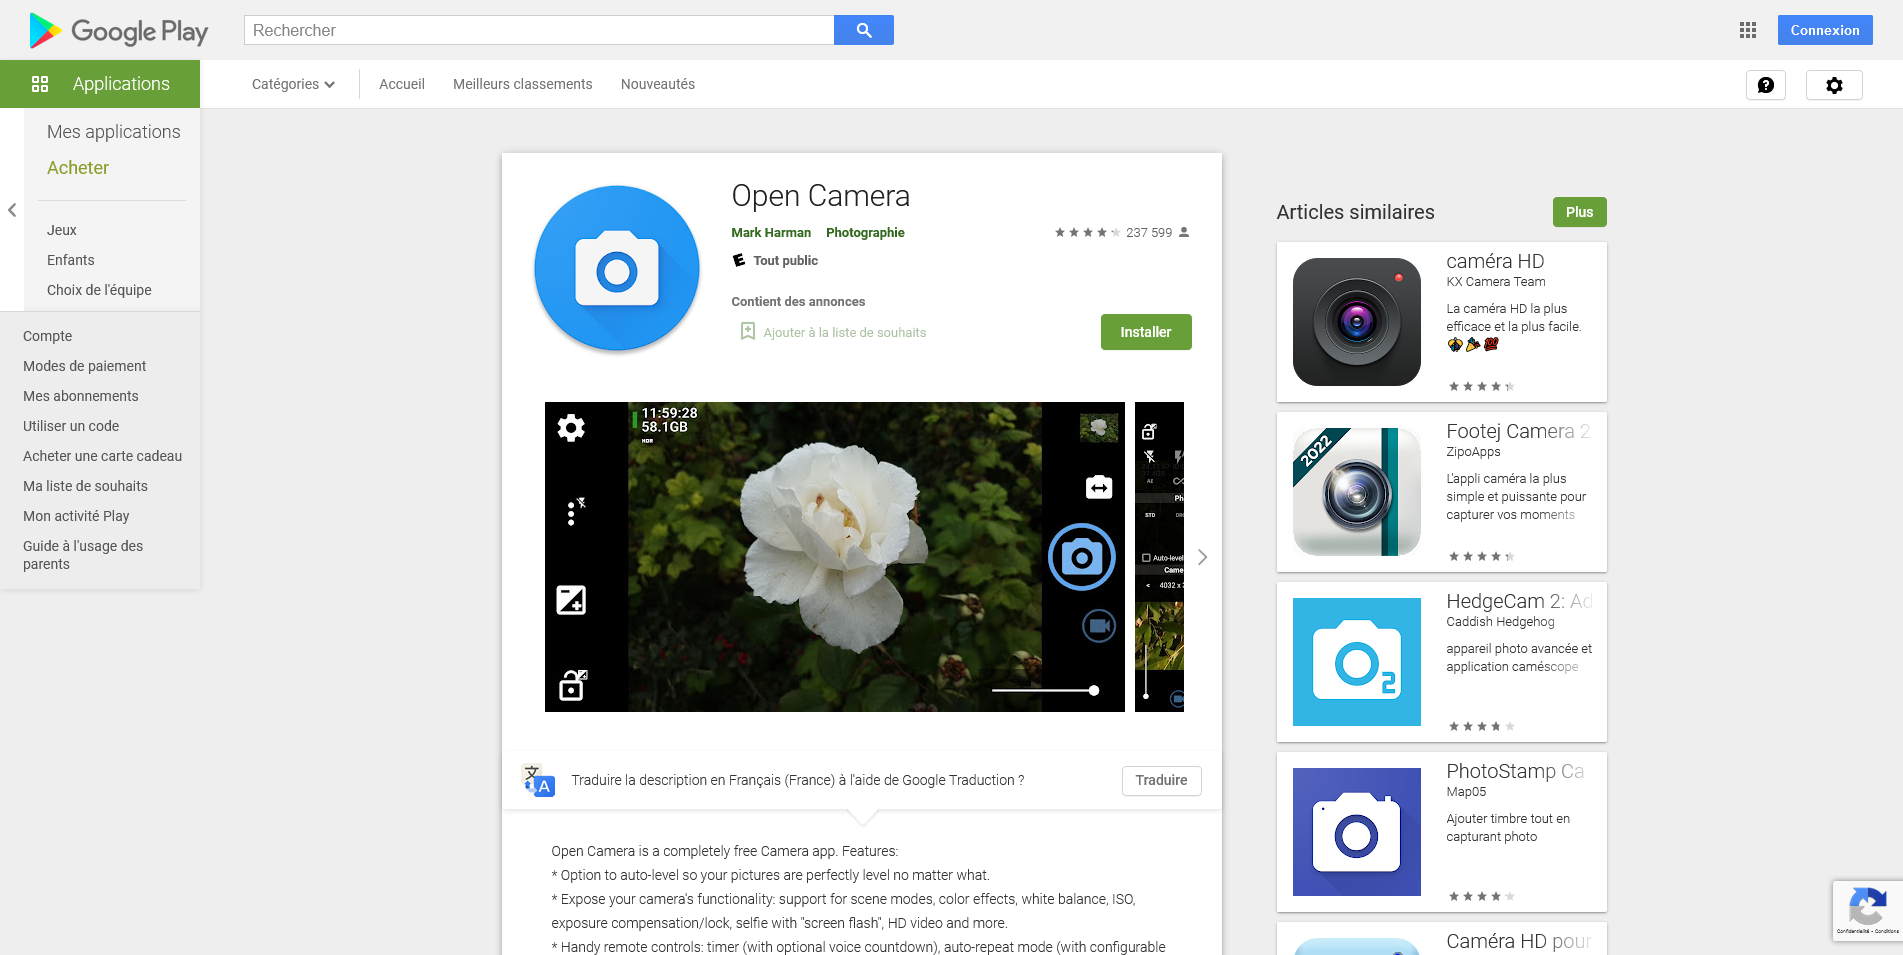Collapse the sidebar with left chevron
Image resolution: width=1903 pixels, height=955 pixels.
tap(12, 210)
